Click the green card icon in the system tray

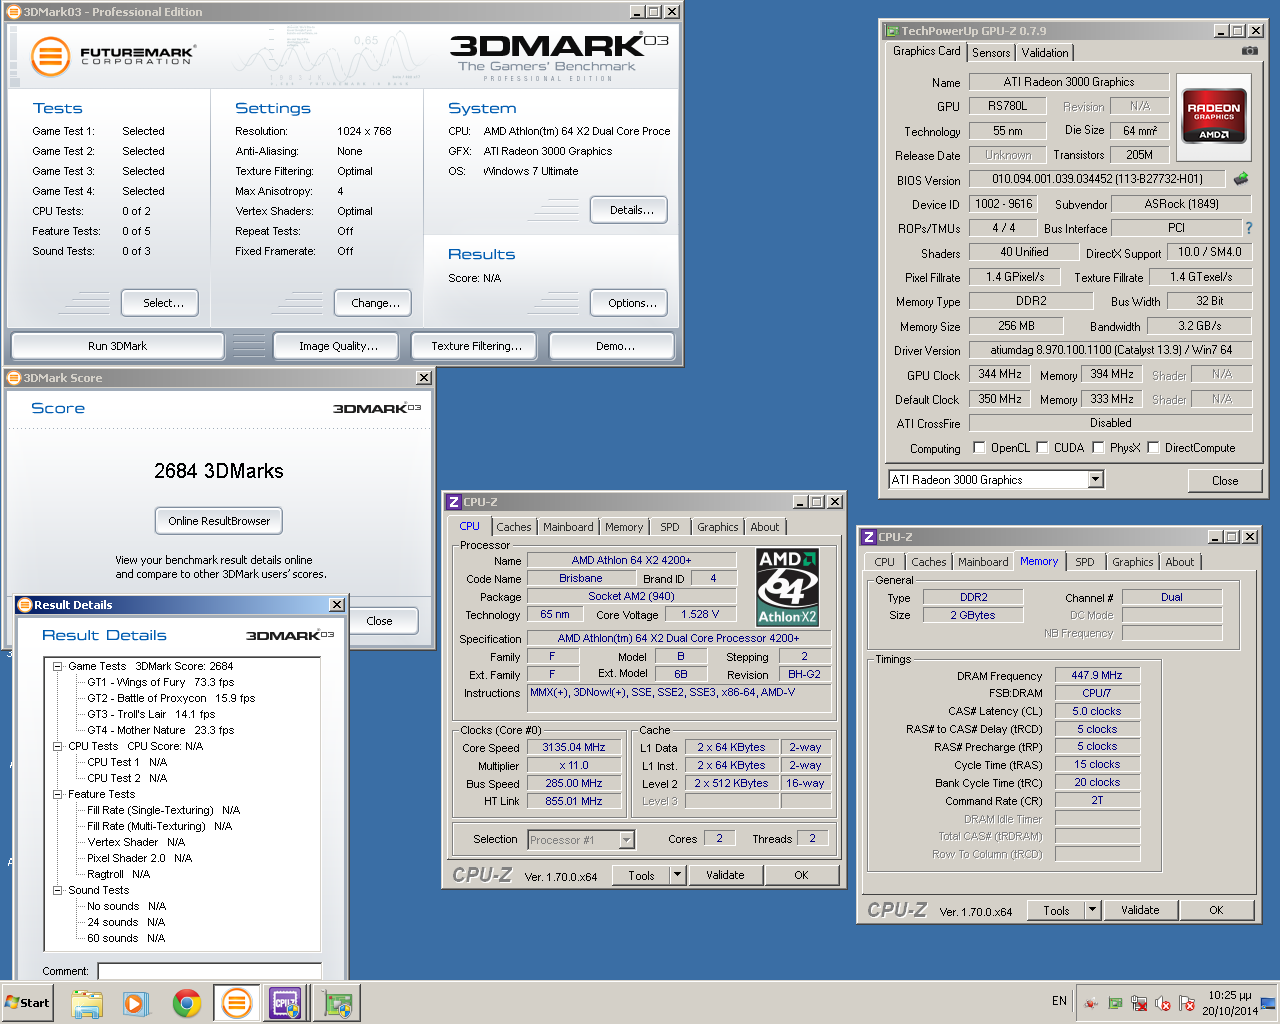click(x=1114, y=1003)
